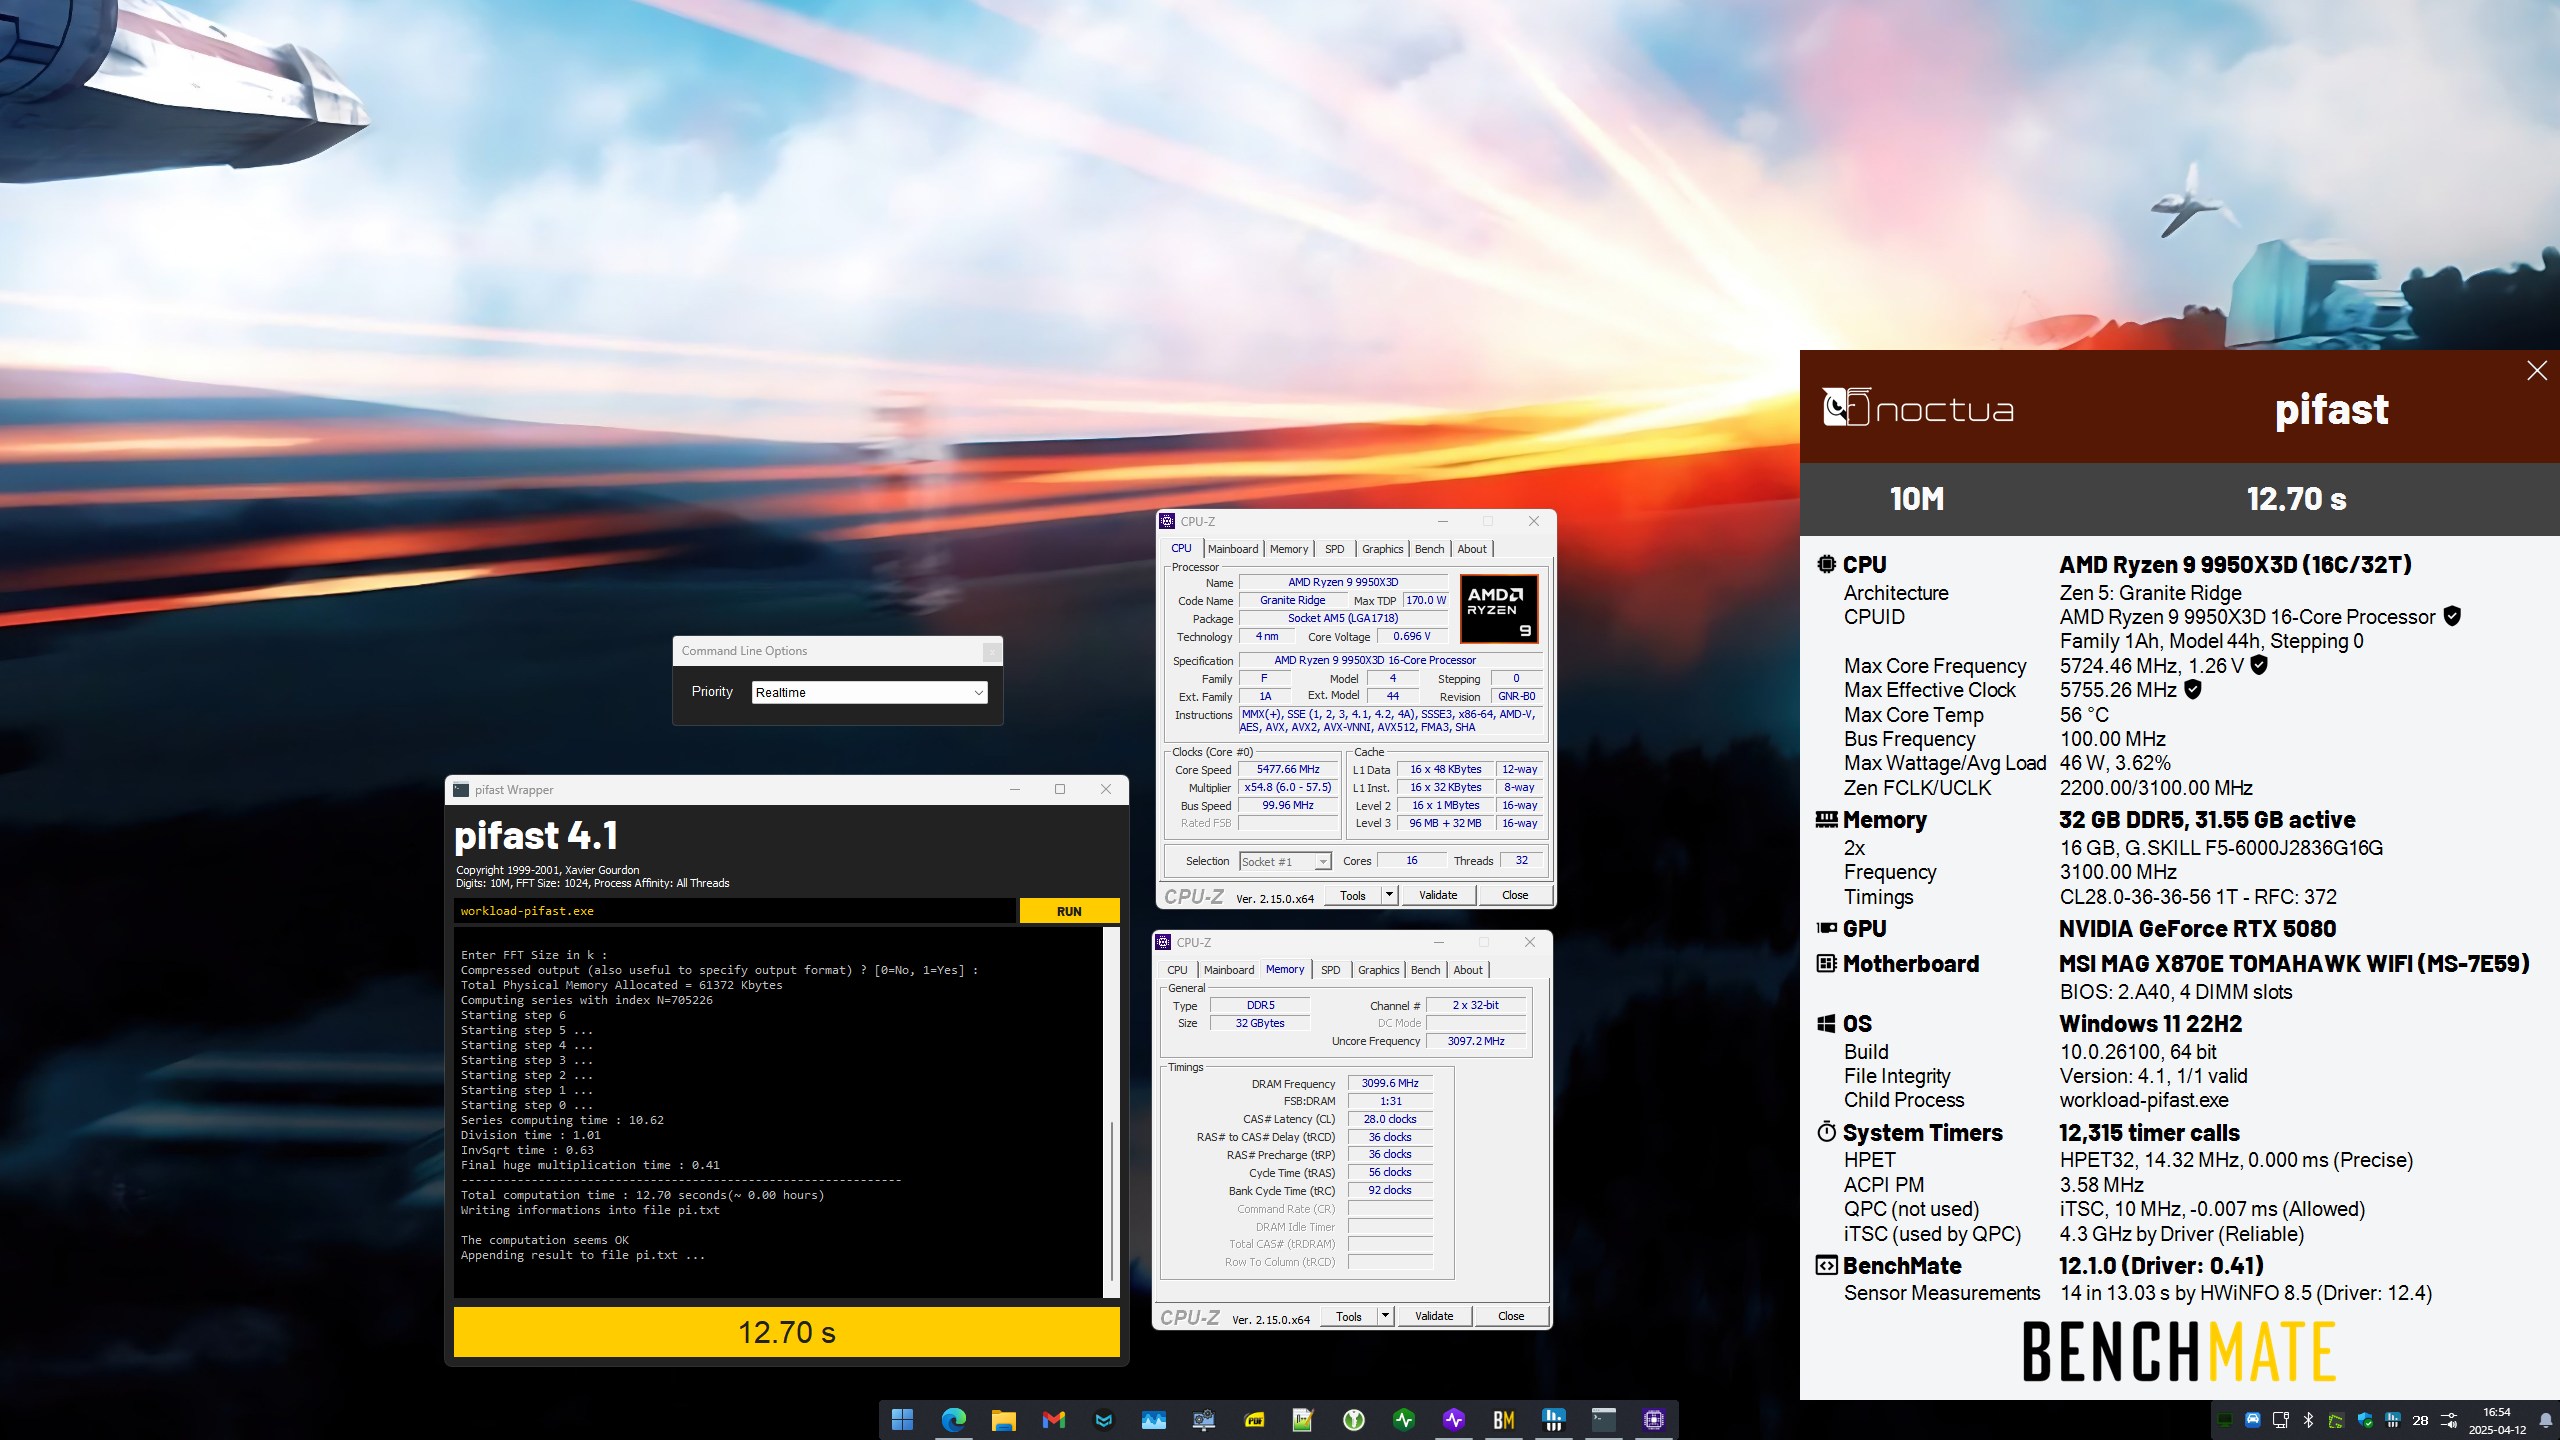The image size is (2560, 1440).
Task: Launch Microsoft Edge from taskbar
Action: point(953,1419)
